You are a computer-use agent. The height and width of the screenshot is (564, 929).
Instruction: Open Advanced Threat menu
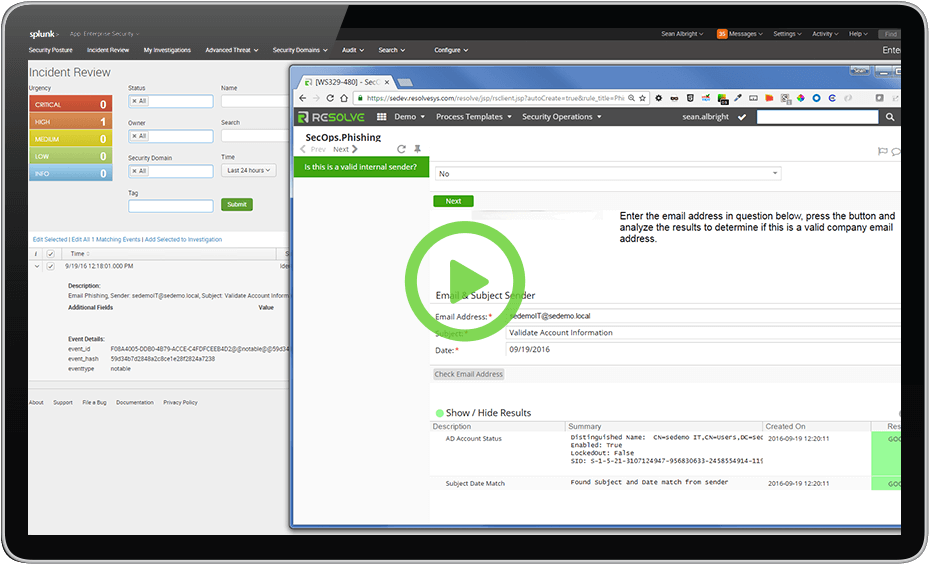click(x=232, y=50)
